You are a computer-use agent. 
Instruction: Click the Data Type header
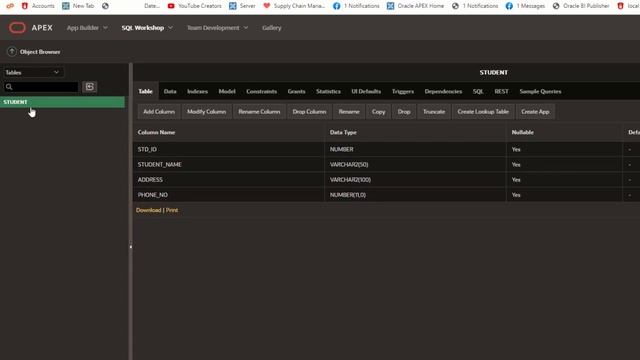(343, 132)
